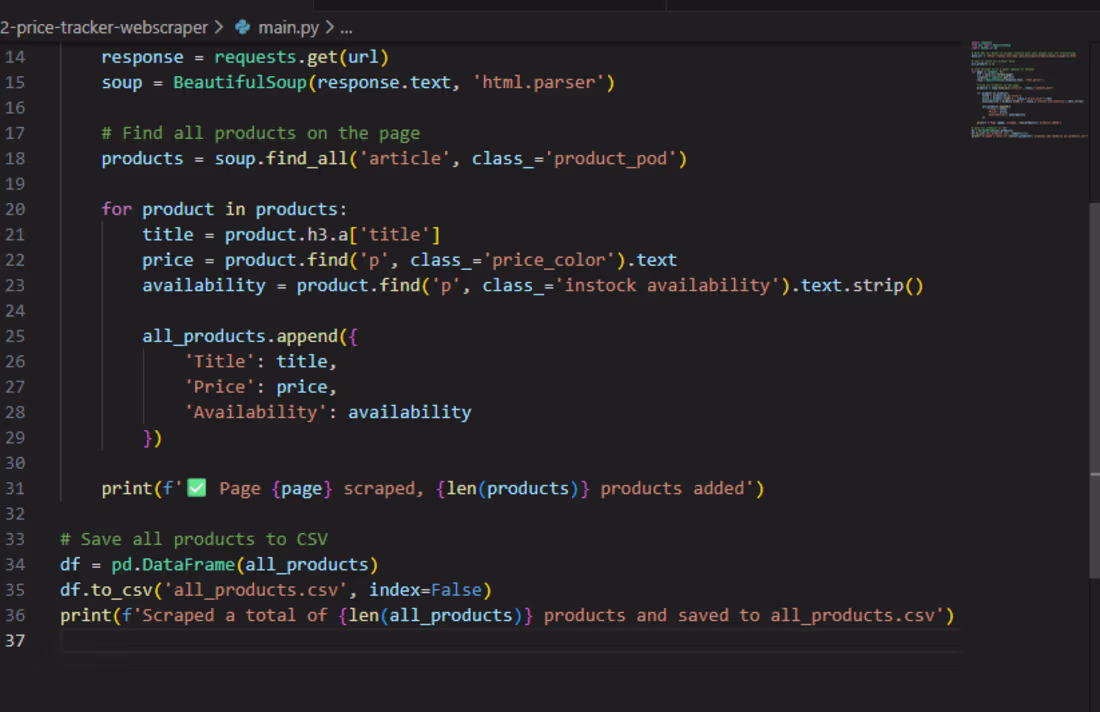Click 'index=False' on line 35
Viewport: 1100px width, 712px height.
425,590
